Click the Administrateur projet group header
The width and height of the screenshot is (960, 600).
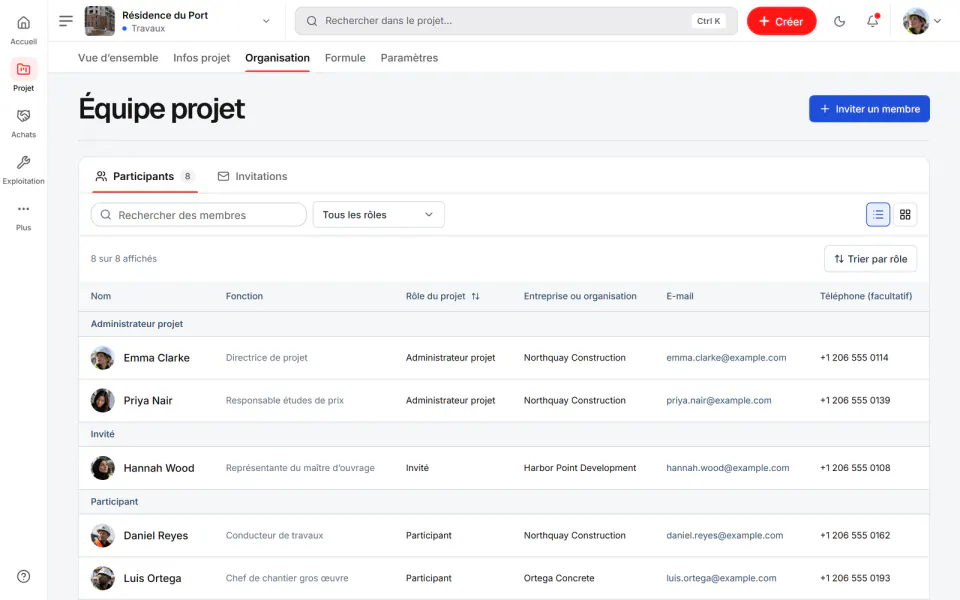tap(503, 324)
